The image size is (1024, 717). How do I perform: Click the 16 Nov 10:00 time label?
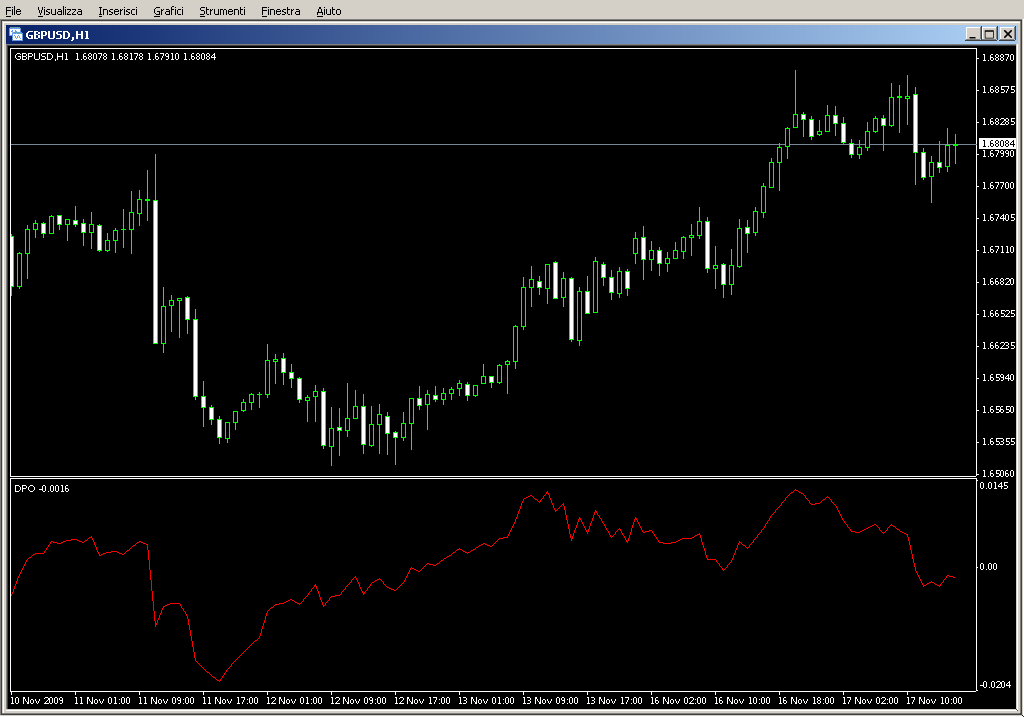pyautogui.click(x=742, y=701)
